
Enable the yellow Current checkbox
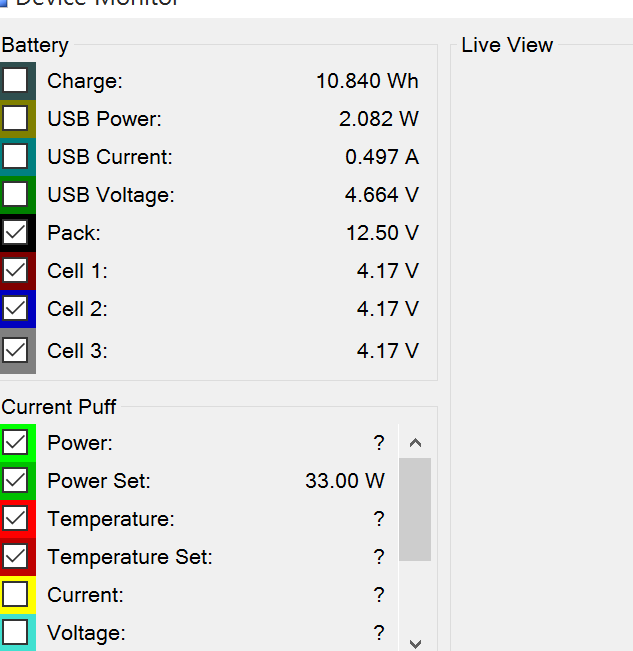15,595
